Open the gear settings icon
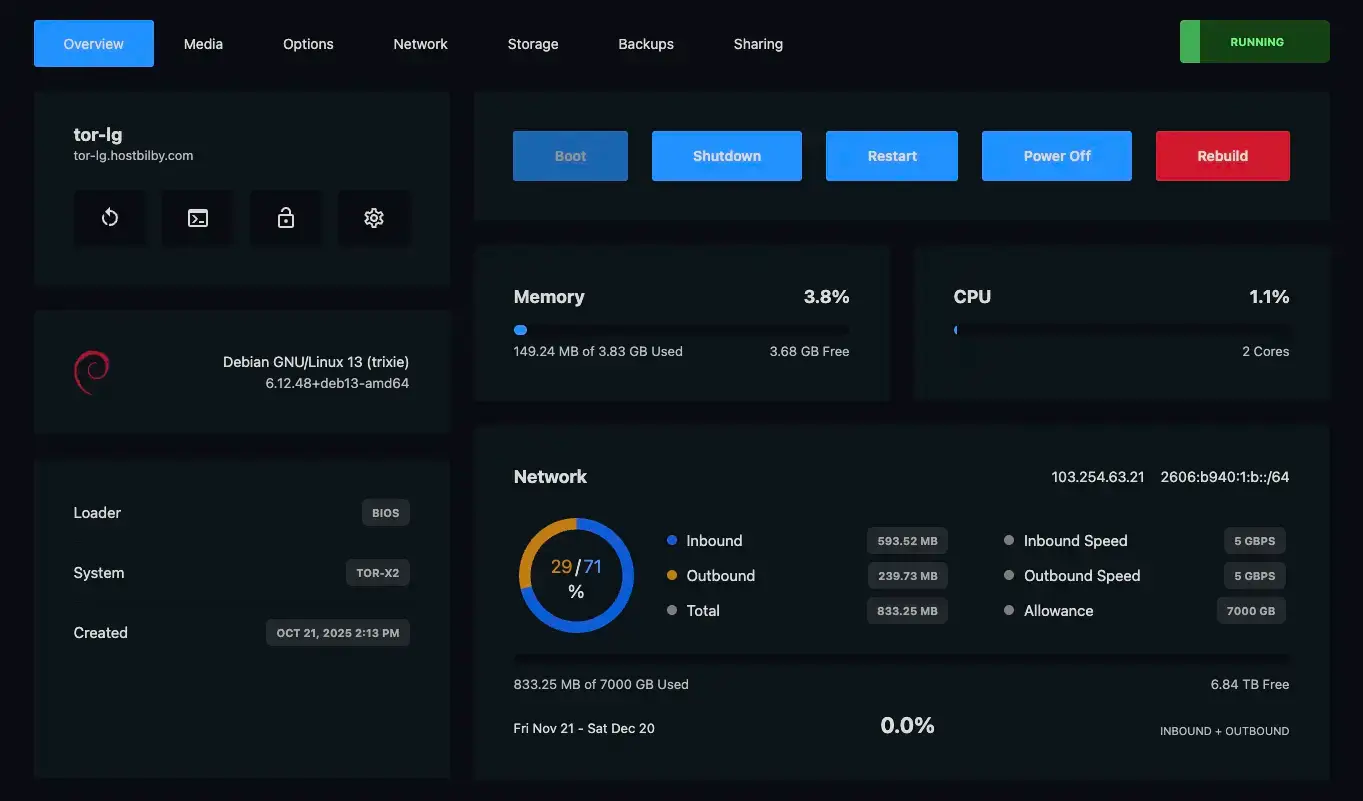 tap(374, 218)
